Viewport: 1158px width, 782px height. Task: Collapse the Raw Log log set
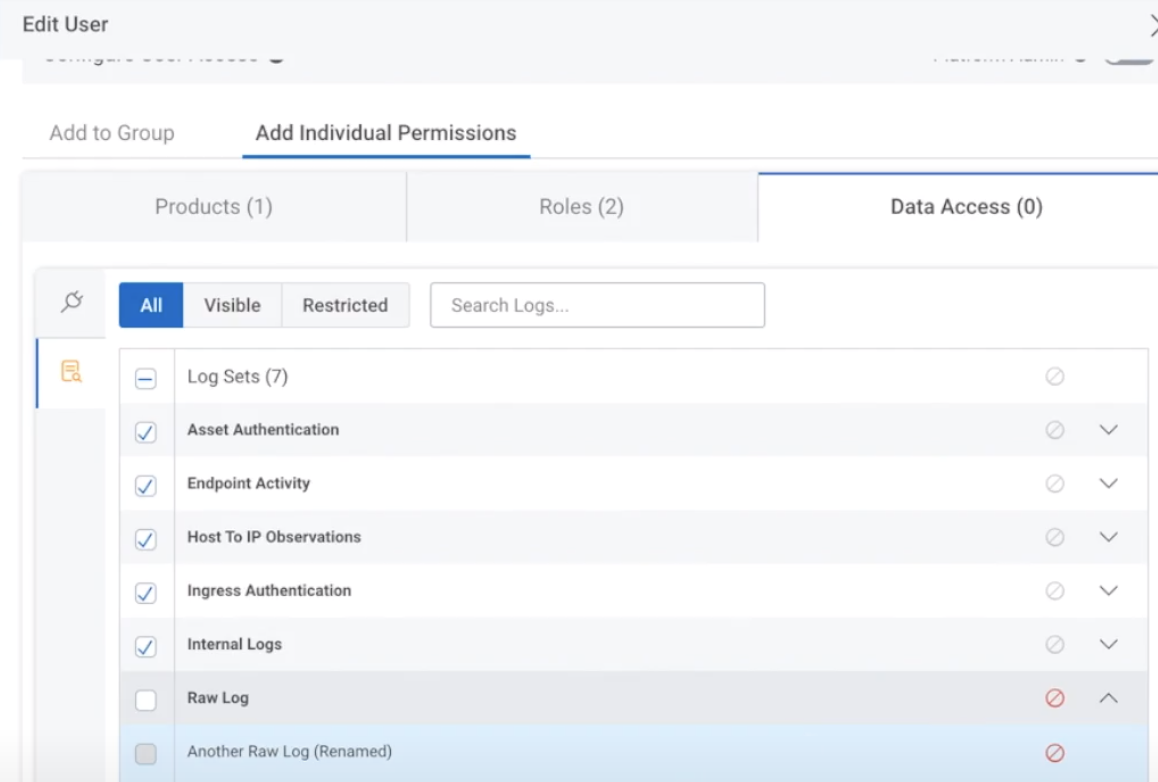[1108, 698]
